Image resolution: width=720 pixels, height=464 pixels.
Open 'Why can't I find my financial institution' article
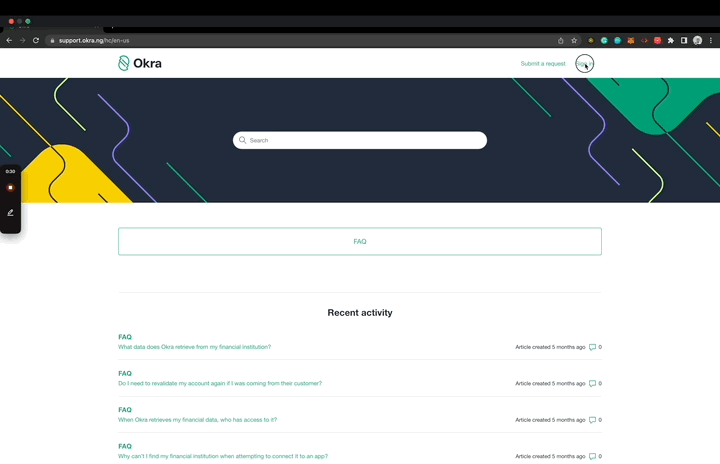[223, 456]
